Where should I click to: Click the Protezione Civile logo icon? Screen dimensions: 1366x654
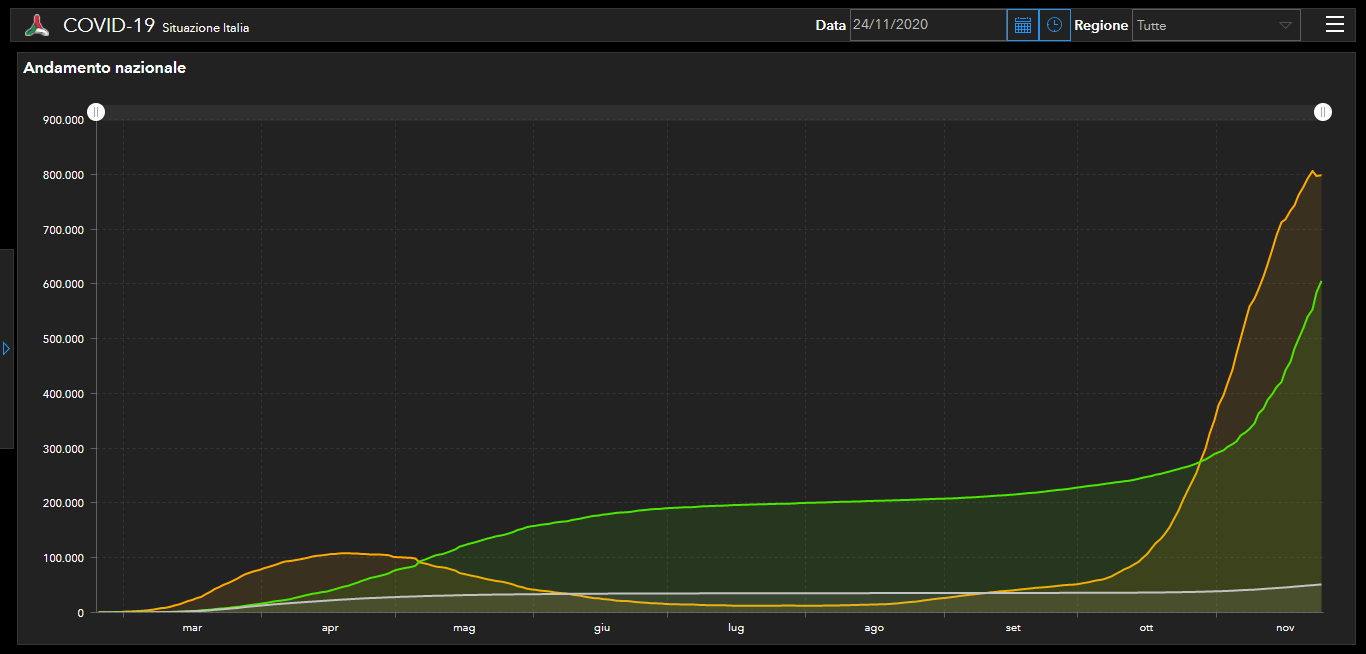[37, 26]
